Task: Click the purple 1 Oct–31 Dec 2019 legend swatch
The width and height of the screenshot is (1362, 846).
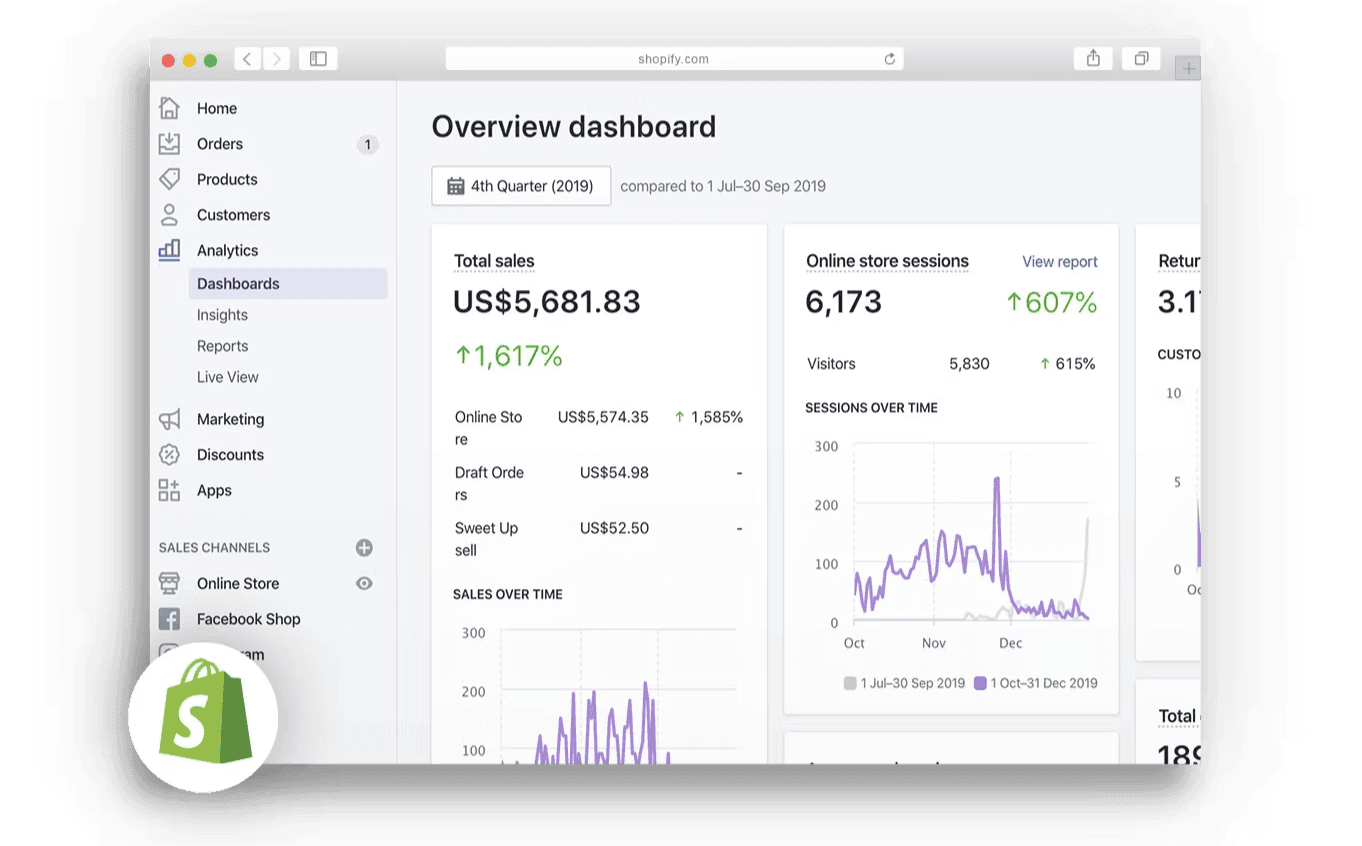Action: click(x=980, y=683)
